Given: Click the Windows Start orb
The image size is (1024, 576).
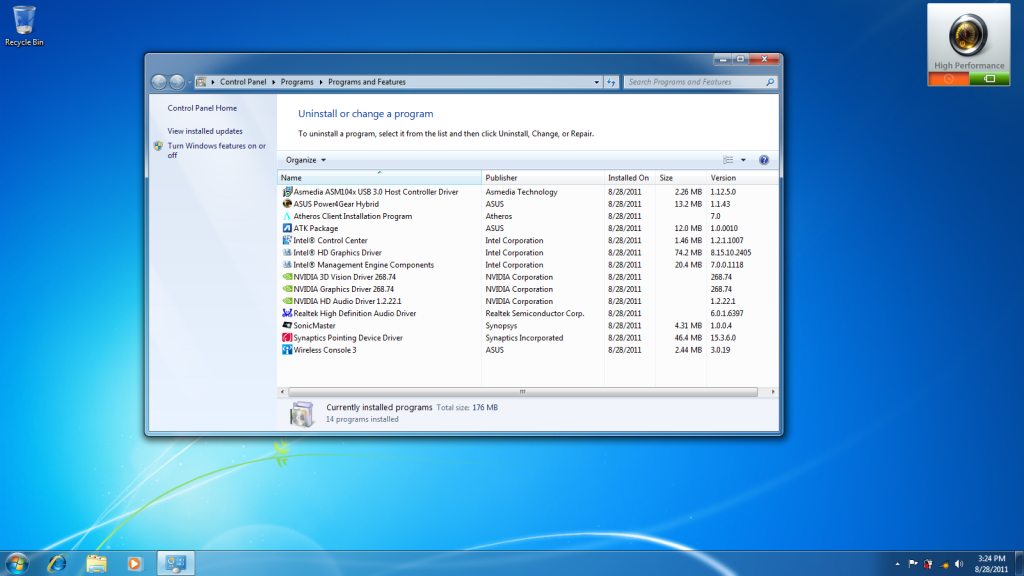Looking at the screenshot, I should tap(18, 563).
